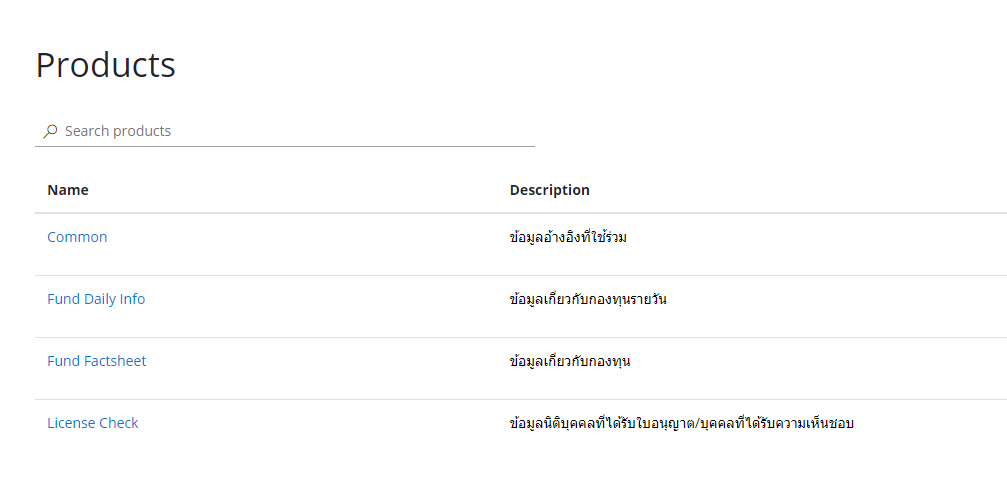The width and height of the screenshot is (1007, 486).
Task: Focus the Search products input field
Action: (290, 131)
